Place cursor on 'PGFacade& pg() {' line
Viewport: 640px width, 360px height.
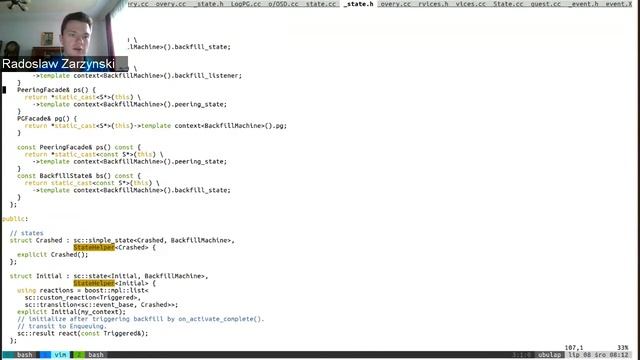click(x=47, y=118)
